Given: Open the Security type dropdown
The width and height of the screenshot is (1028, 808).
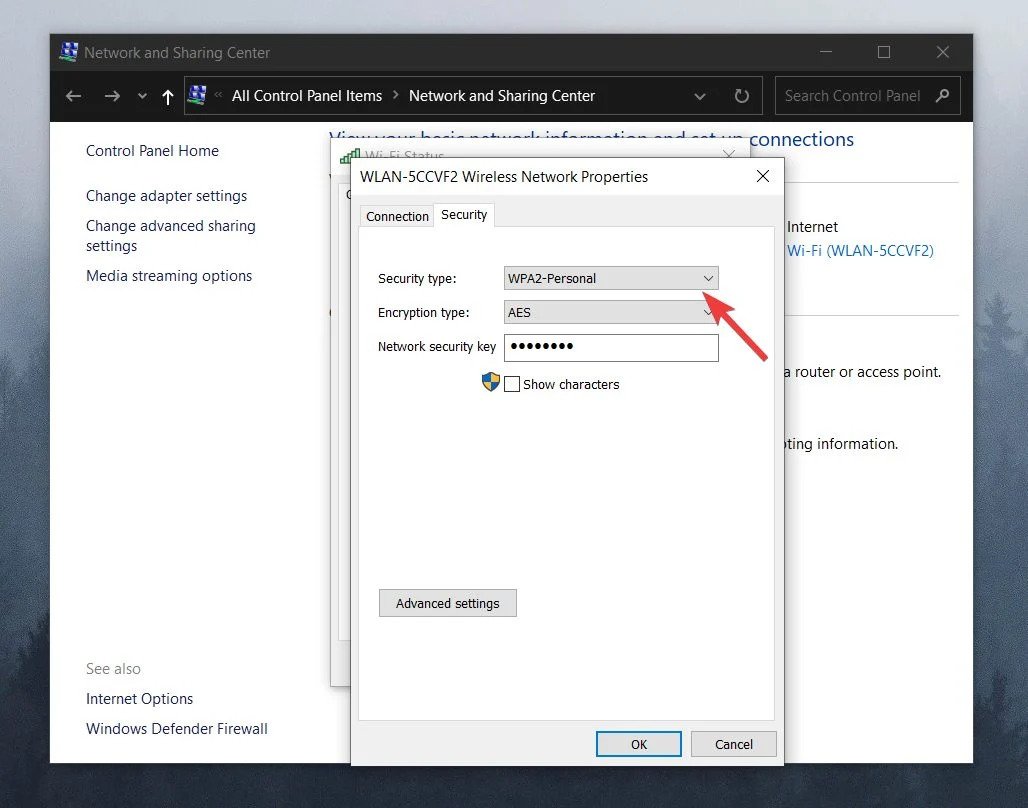Looking at the screenshot, I should tap(611, 278).
